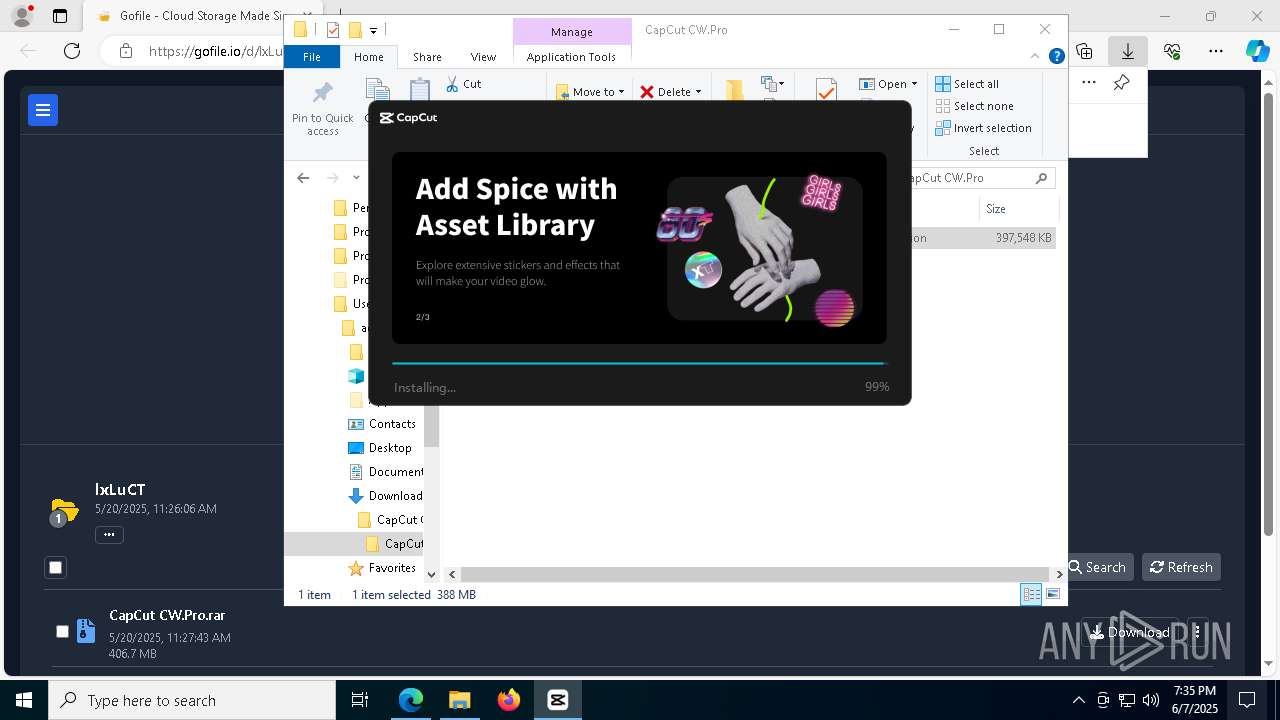Open Edge tab actions menu icon
Viewport: 1280px width, 720px height.
tap(60, 16)
